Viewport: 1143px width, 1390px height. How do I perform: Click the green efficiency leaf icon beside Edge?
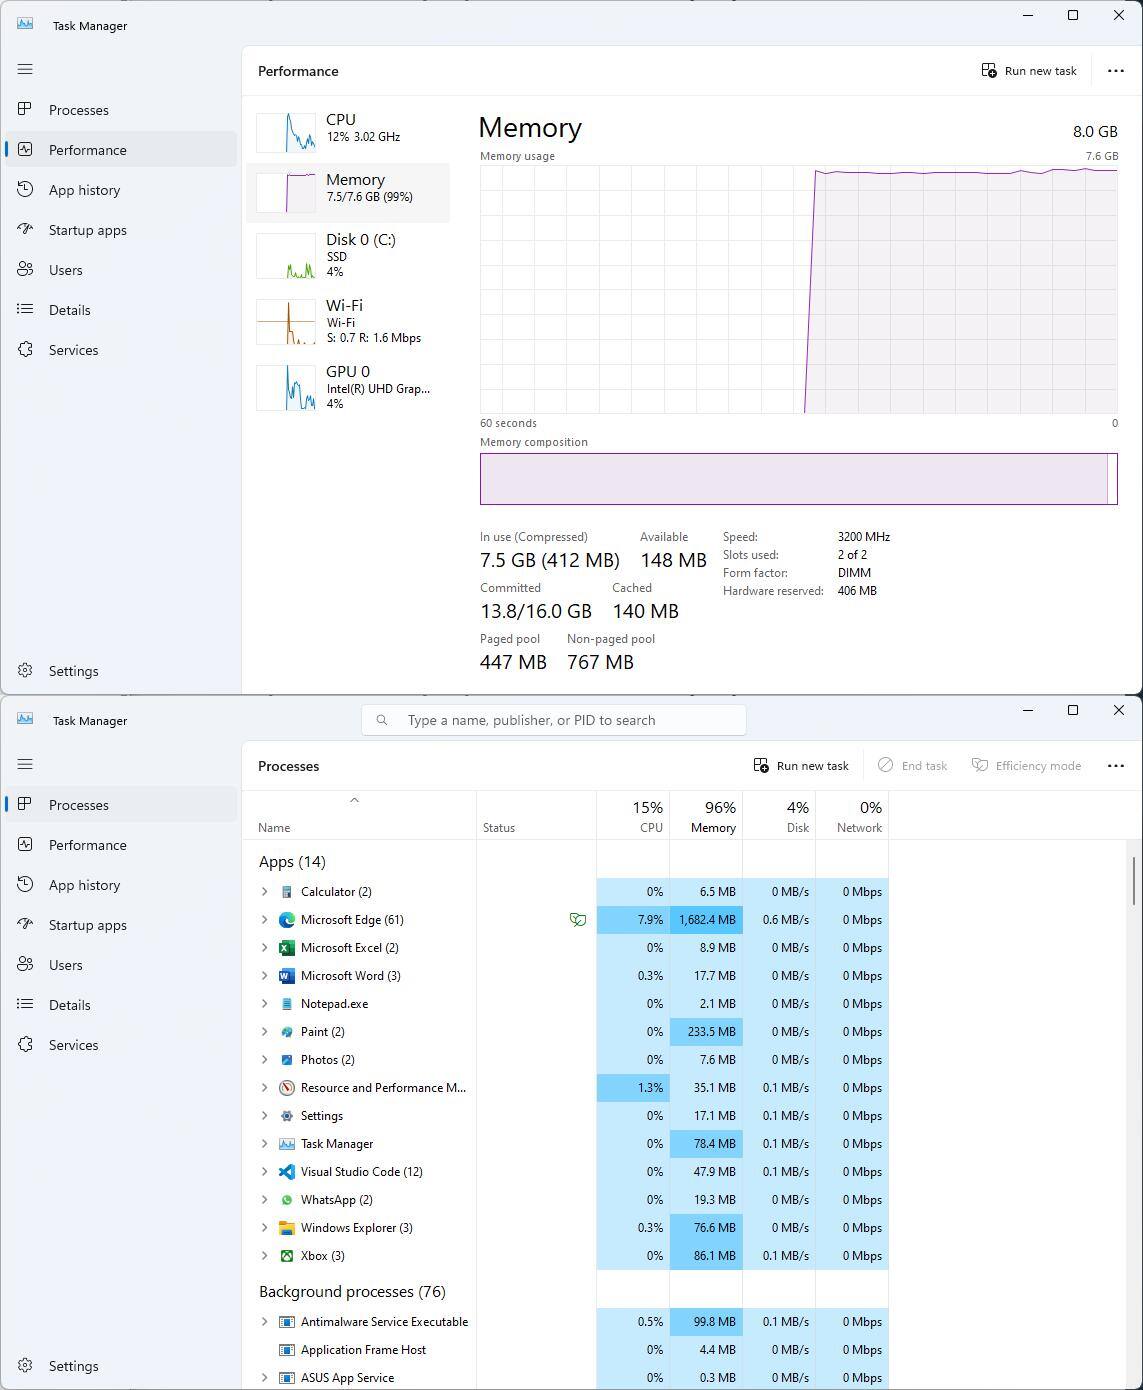click(577, 920)
